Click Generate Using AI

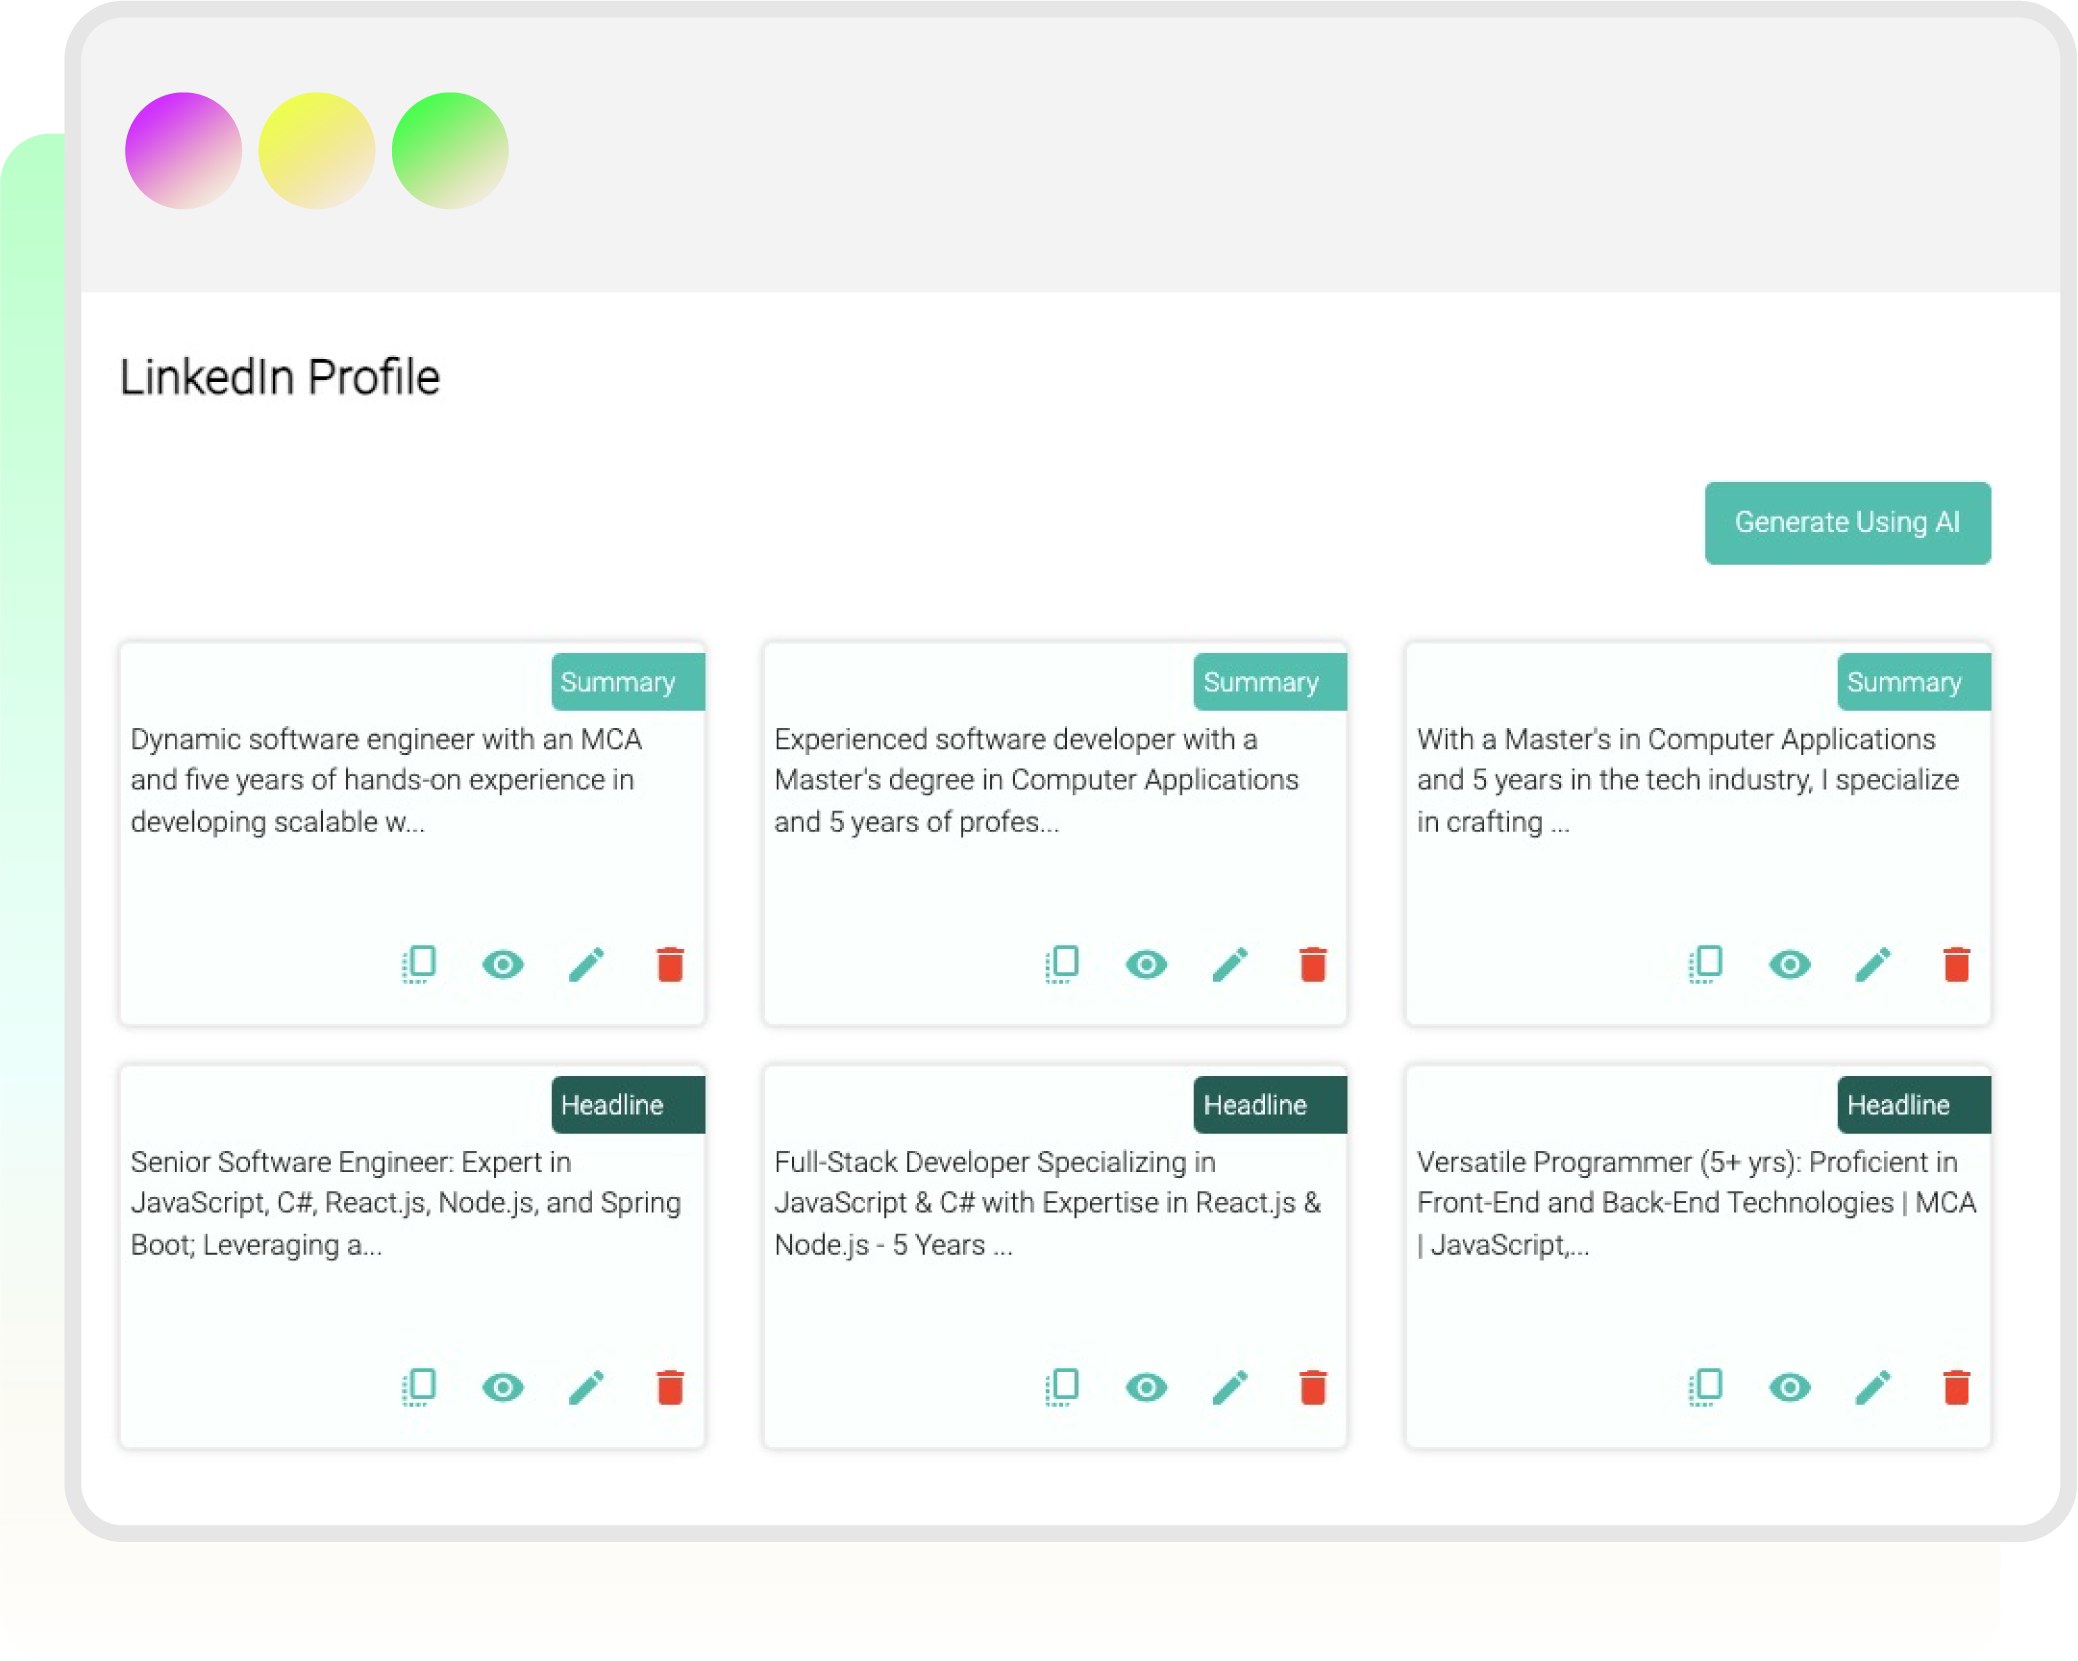tap(1847, 522)
